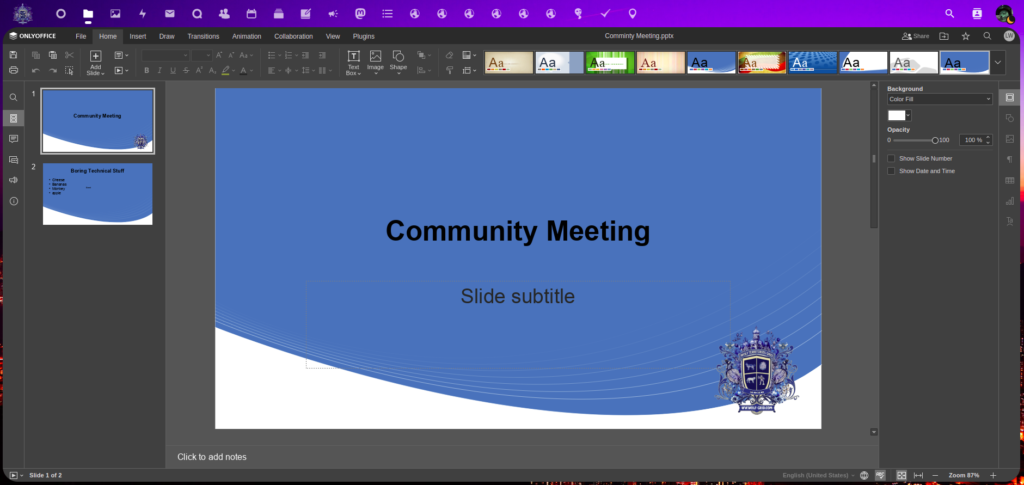Save the presentation with the save icon

pyautogui.click(x=14, y=55)
